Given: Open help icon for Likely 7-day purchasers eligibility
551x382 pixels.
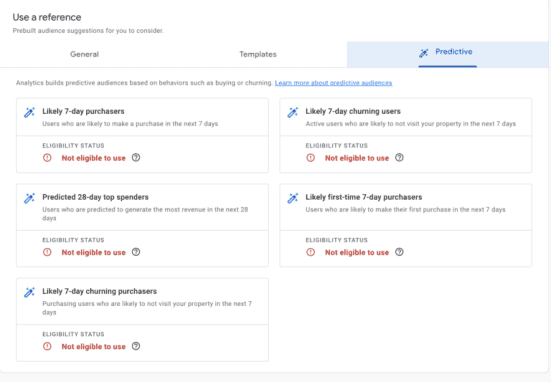Looking at the screenshot, I should click(x=136, y=158).
